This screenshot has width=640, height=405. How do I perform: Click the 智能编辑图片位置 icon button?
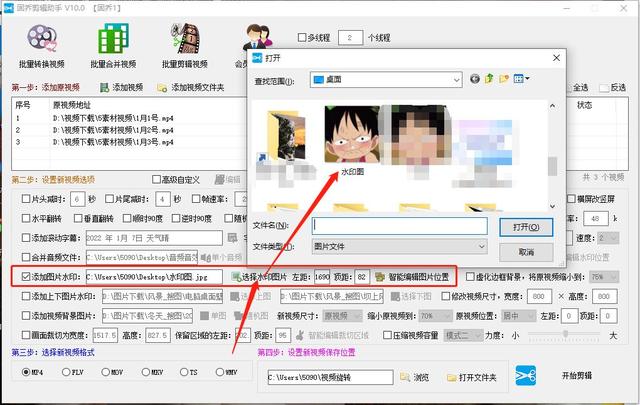pos(412,277)
